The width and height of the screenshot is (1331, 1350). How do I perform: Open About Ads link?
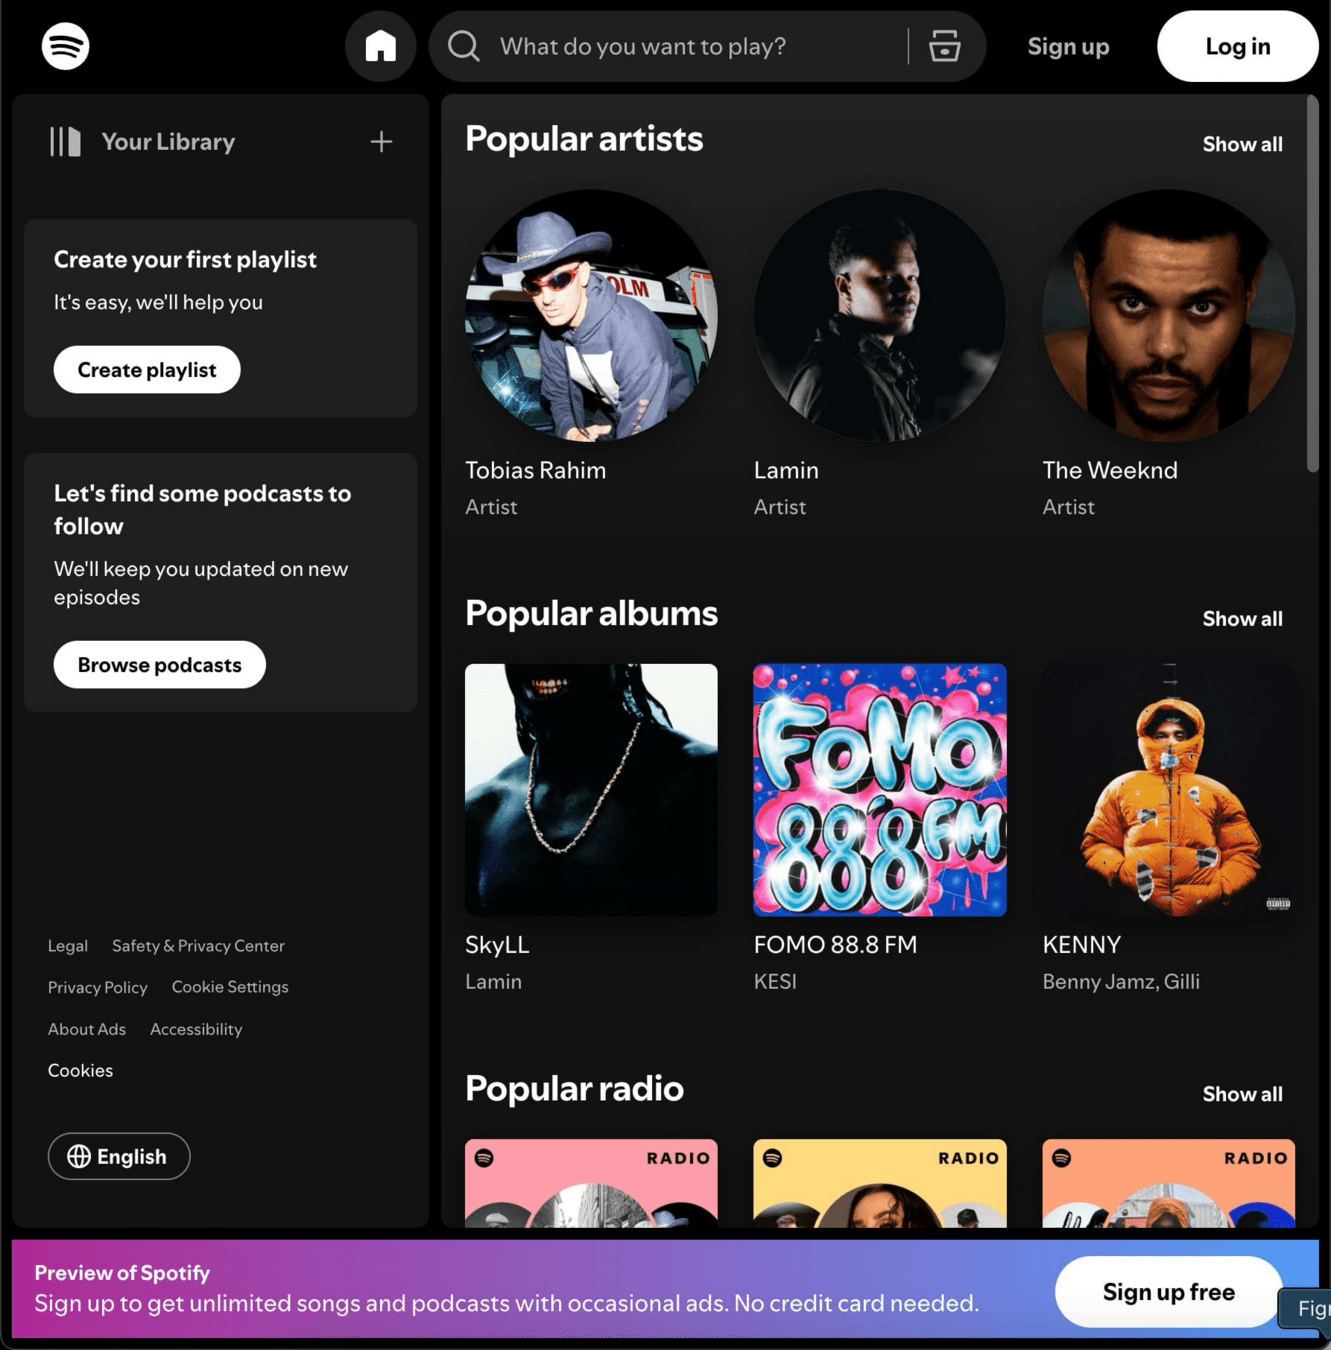pos(87,1029)
